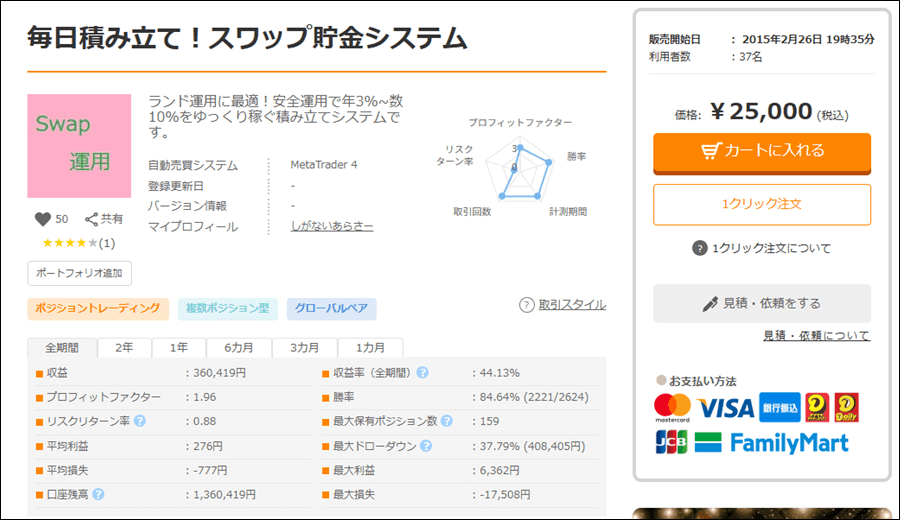
Task: Click ポートフォリオ追加 button
Action: tap(79, 273)
